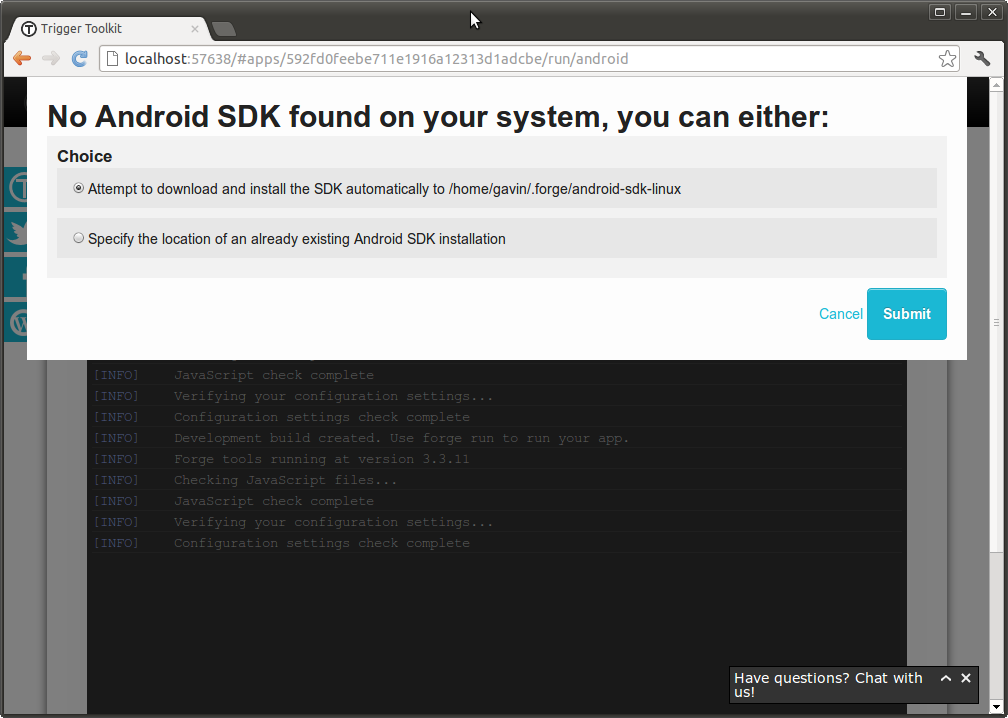Viewport: 1008px width, 718px height.
Task: Click the Twitter bird sidebar icon
Action: click(16, 232)
